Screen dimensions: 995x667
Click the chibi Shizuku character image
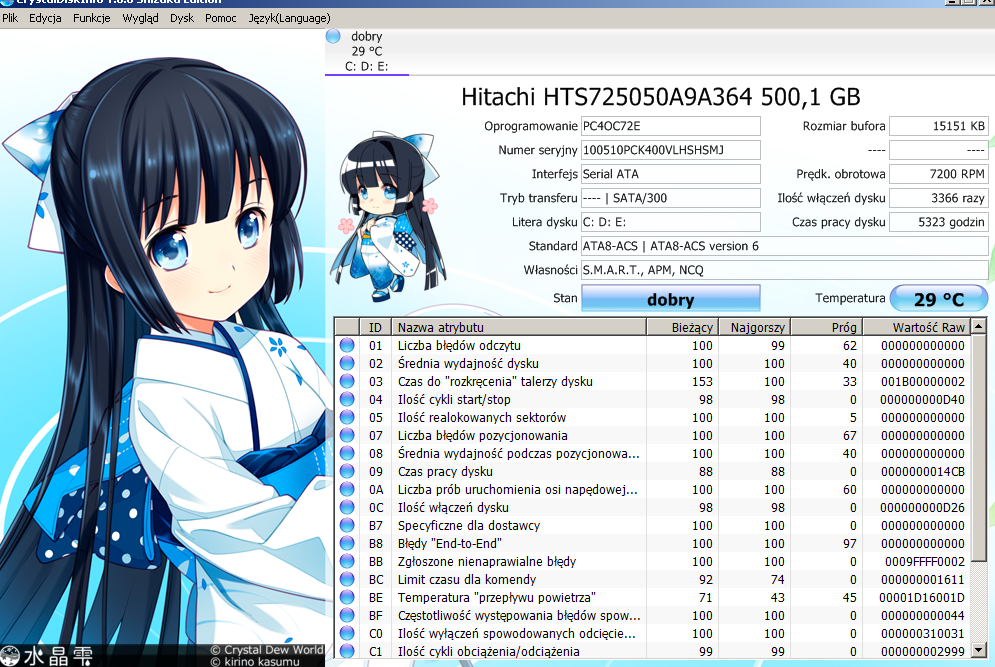click(389, 216)
